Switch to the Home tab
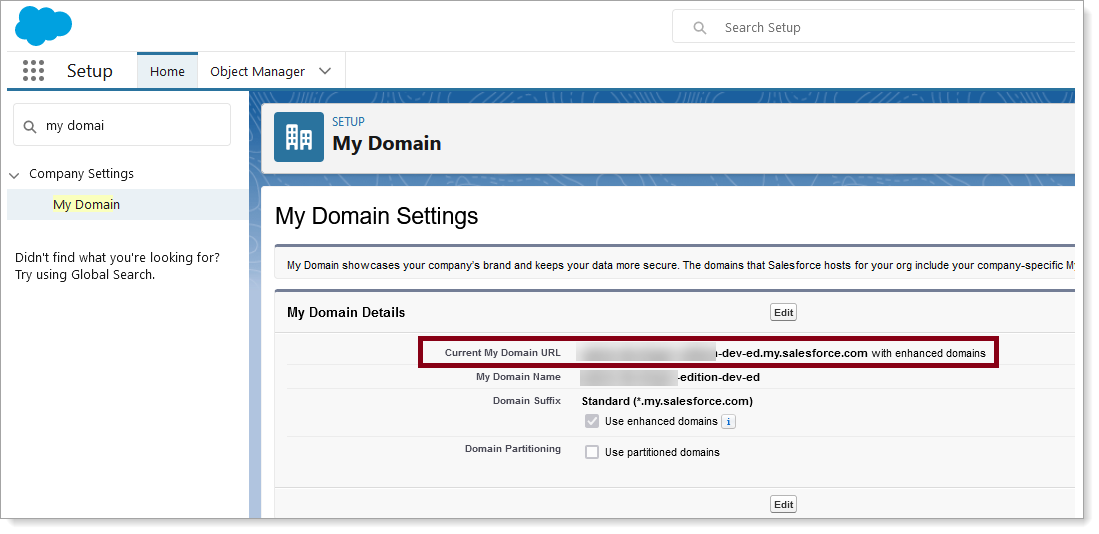This screenshot has width=1099, height=534. click(x=168, y=71)
